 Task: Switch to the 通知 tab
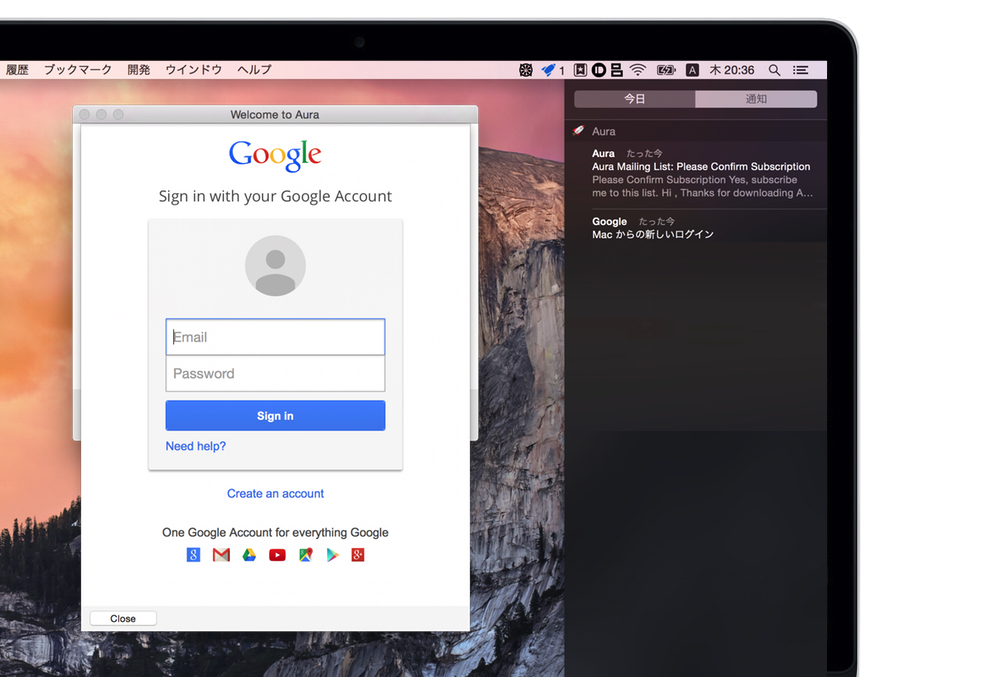(756, 99)
